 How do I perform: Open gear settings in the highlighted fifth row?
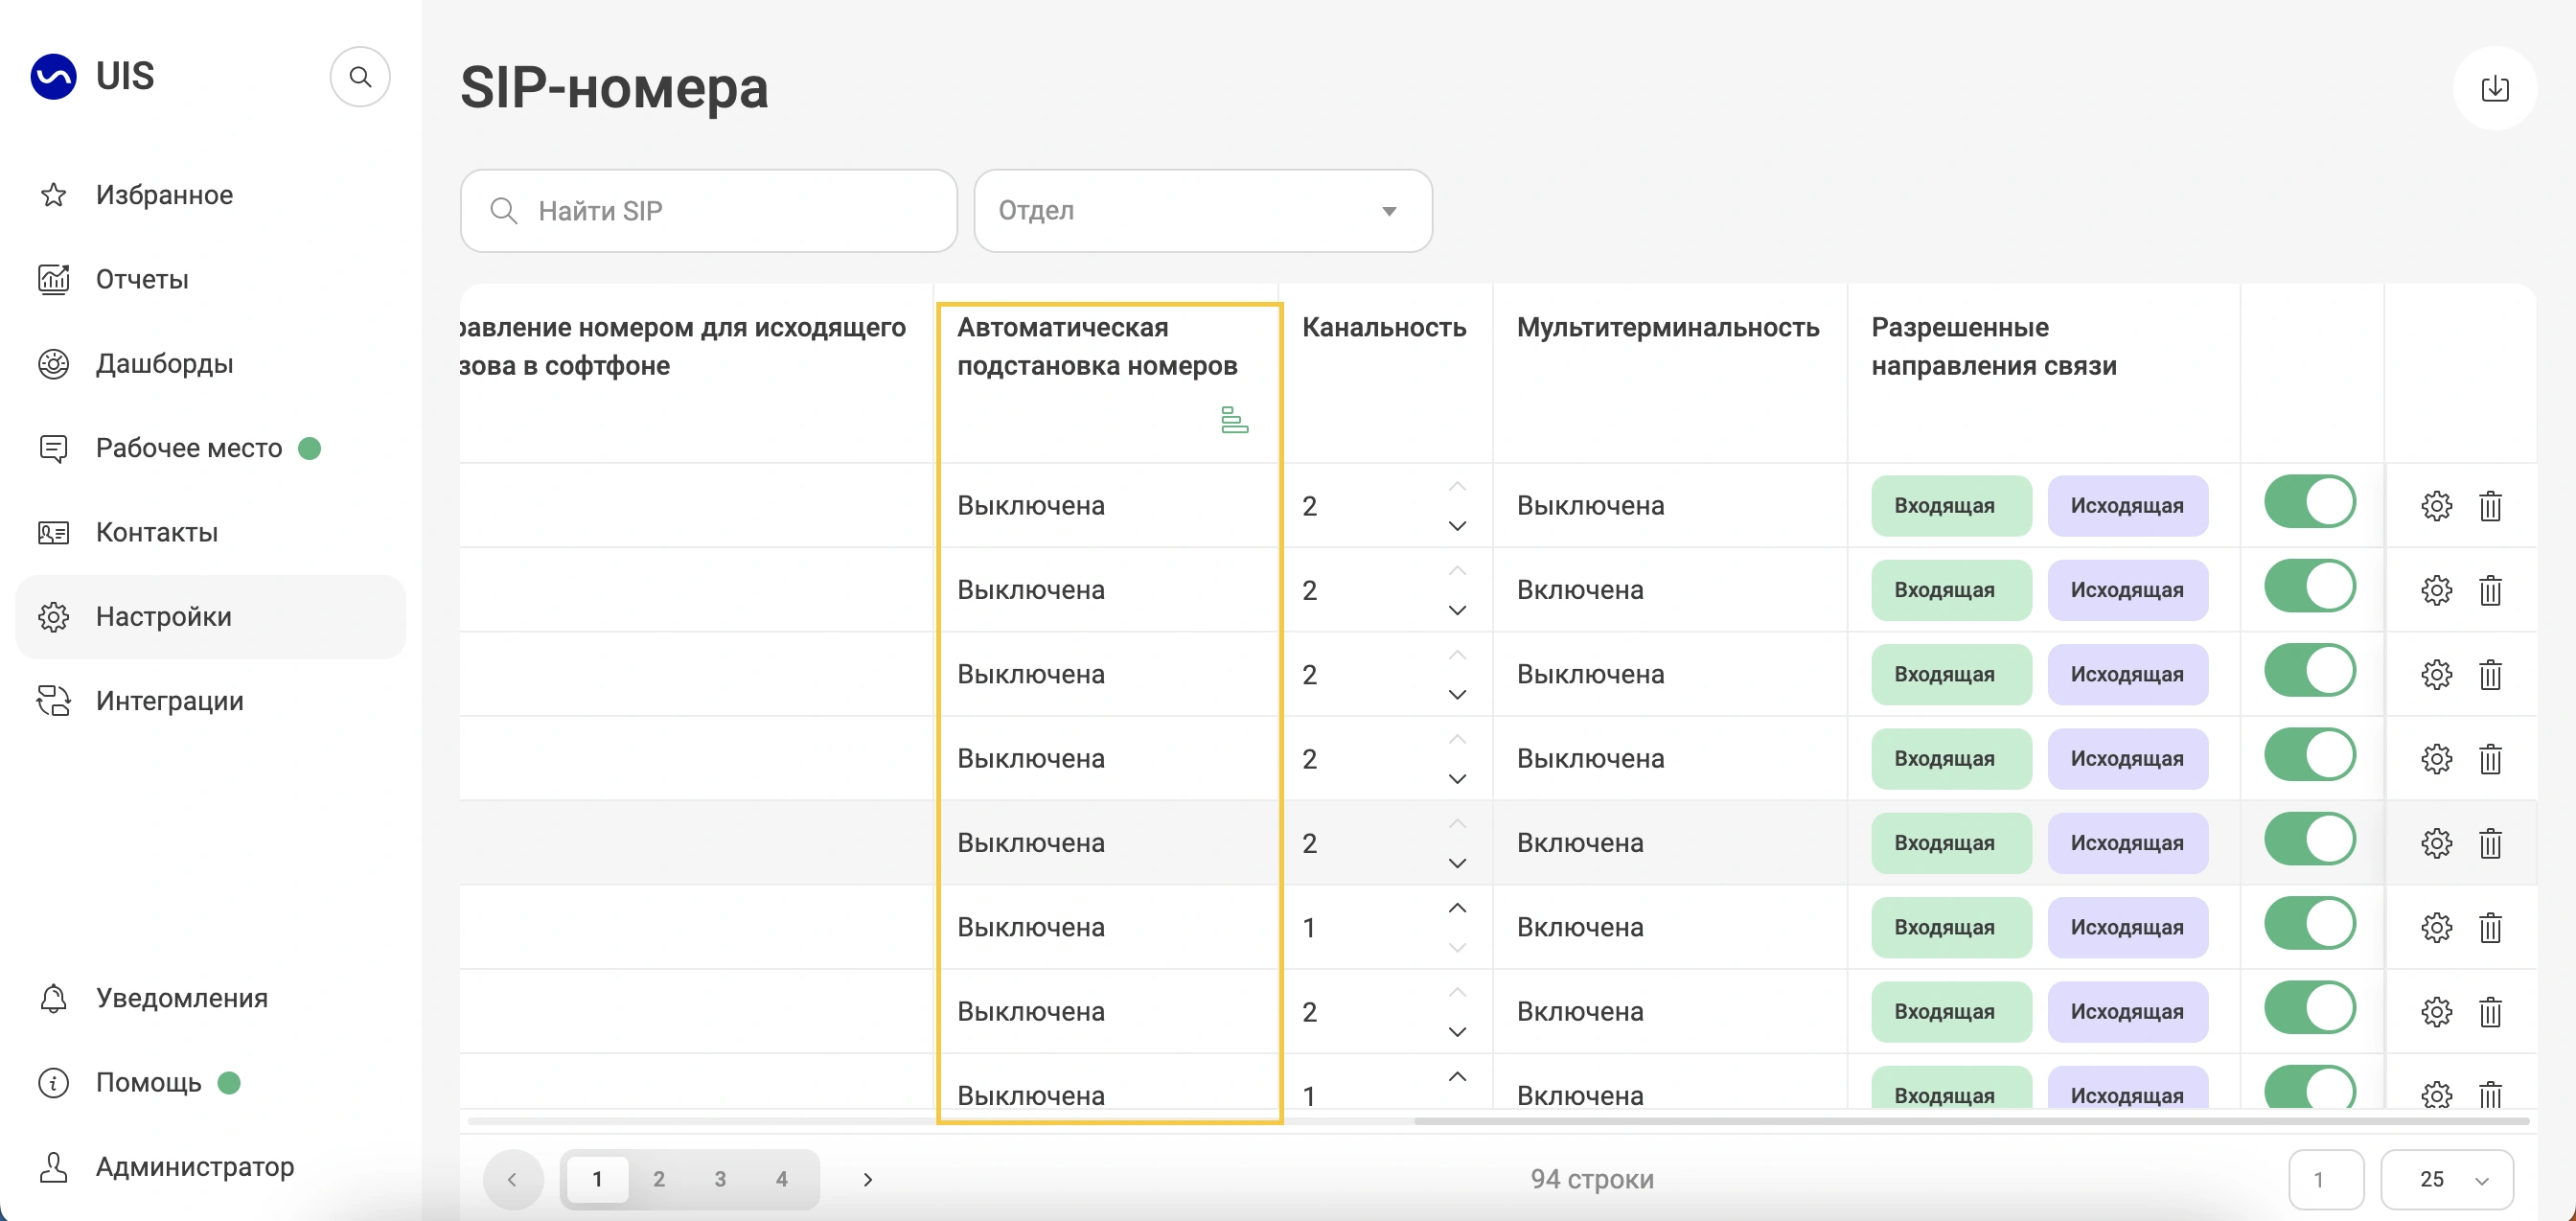(x=2436, y=843)
